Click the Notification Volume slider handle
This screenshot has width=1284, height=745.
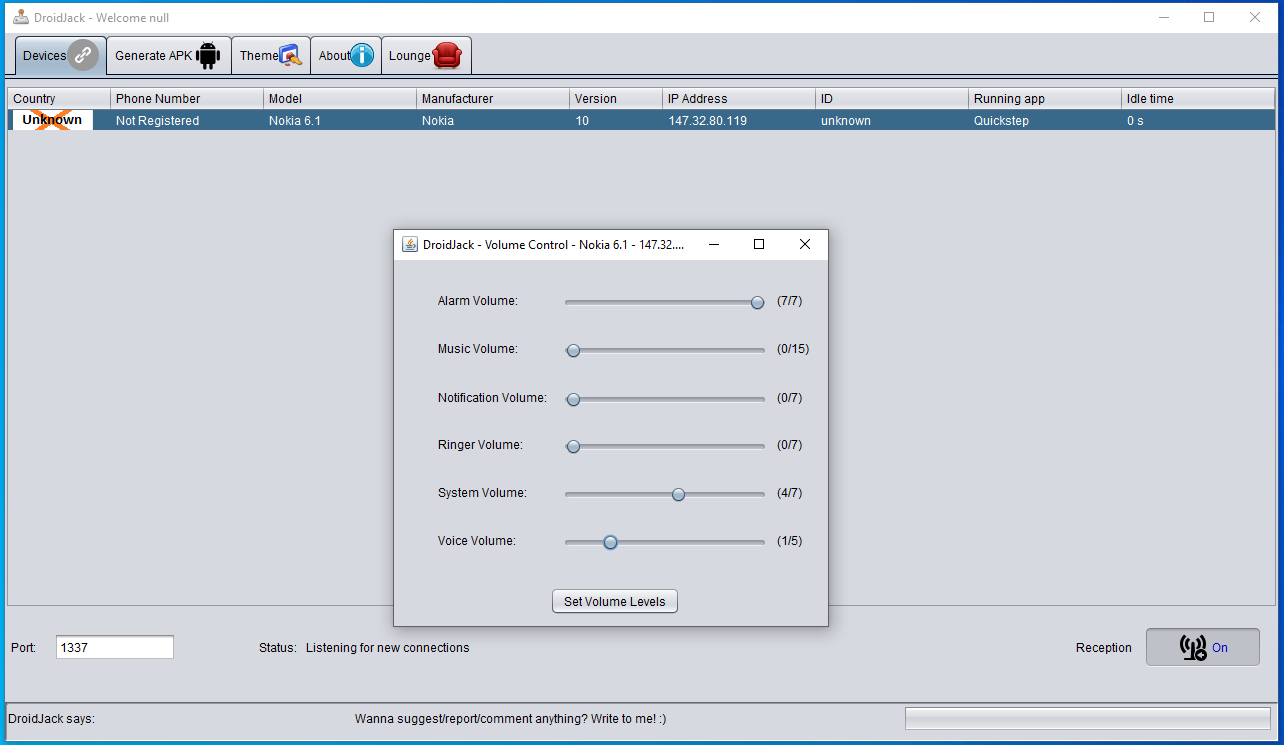(573, 399)
